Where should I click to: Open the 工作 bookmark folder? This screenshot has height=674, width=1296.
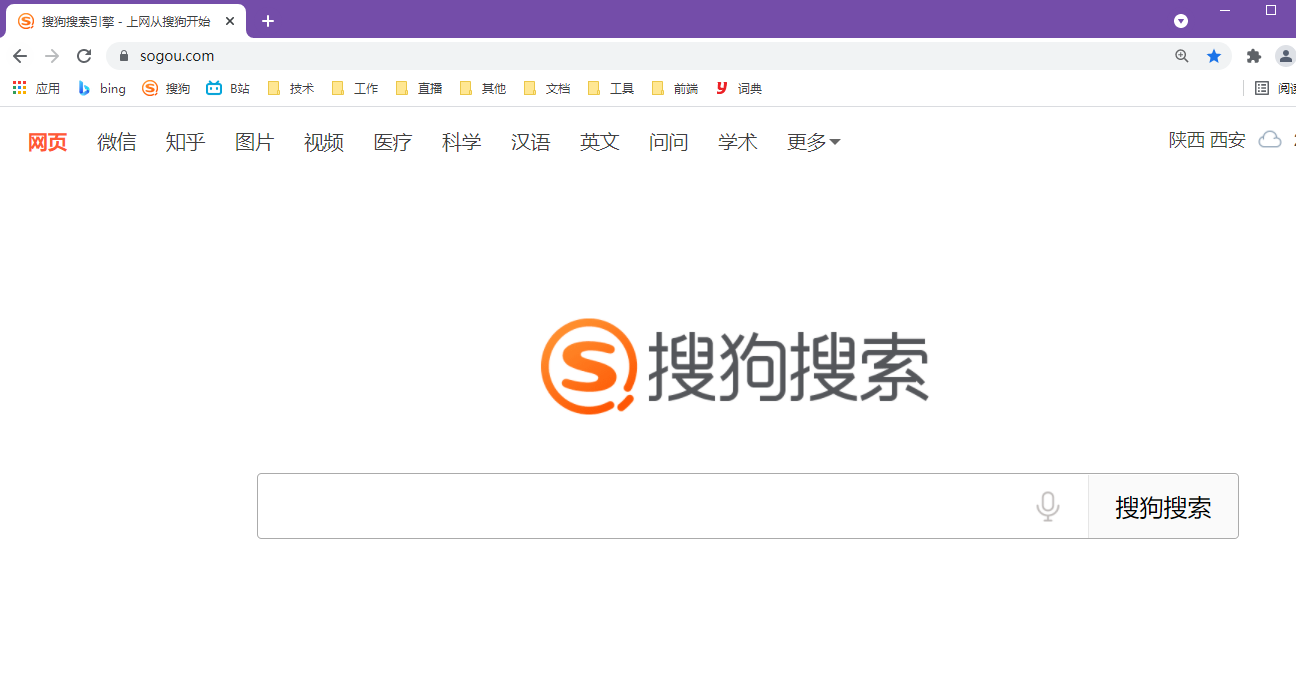(x=355, y=88)
